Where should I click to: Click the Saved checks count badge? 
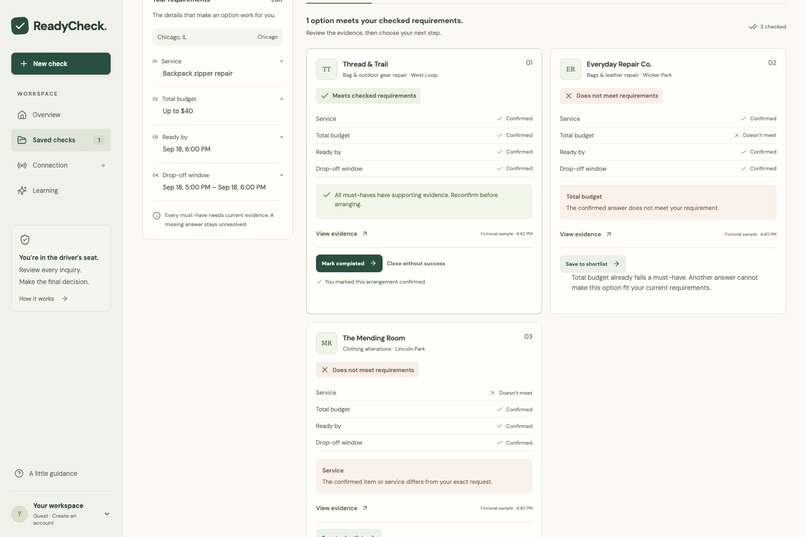point(99,140)
